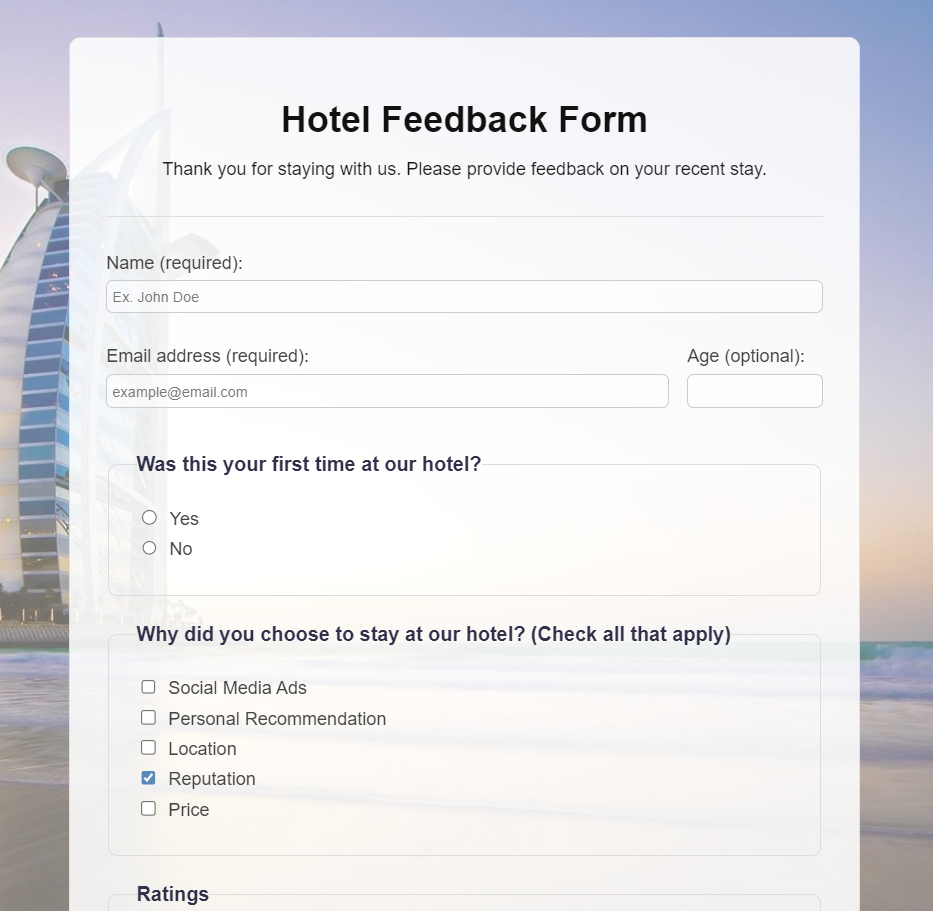Screen dimensions: 933x911
Task: Click the "Social Media Ads" label text
Action: click(237, 688)
